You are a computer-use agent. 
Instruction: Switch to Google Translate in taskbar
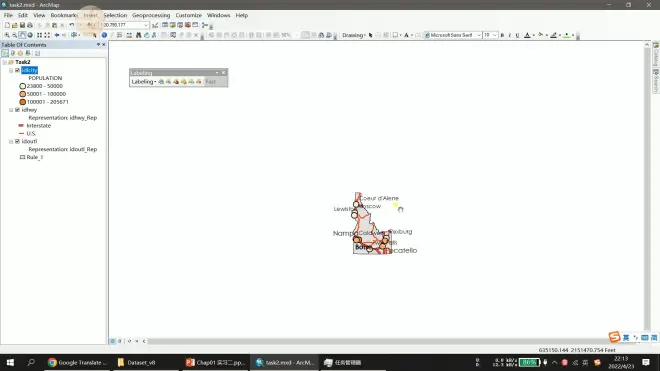pyautogui.click(x=77, y=363)
